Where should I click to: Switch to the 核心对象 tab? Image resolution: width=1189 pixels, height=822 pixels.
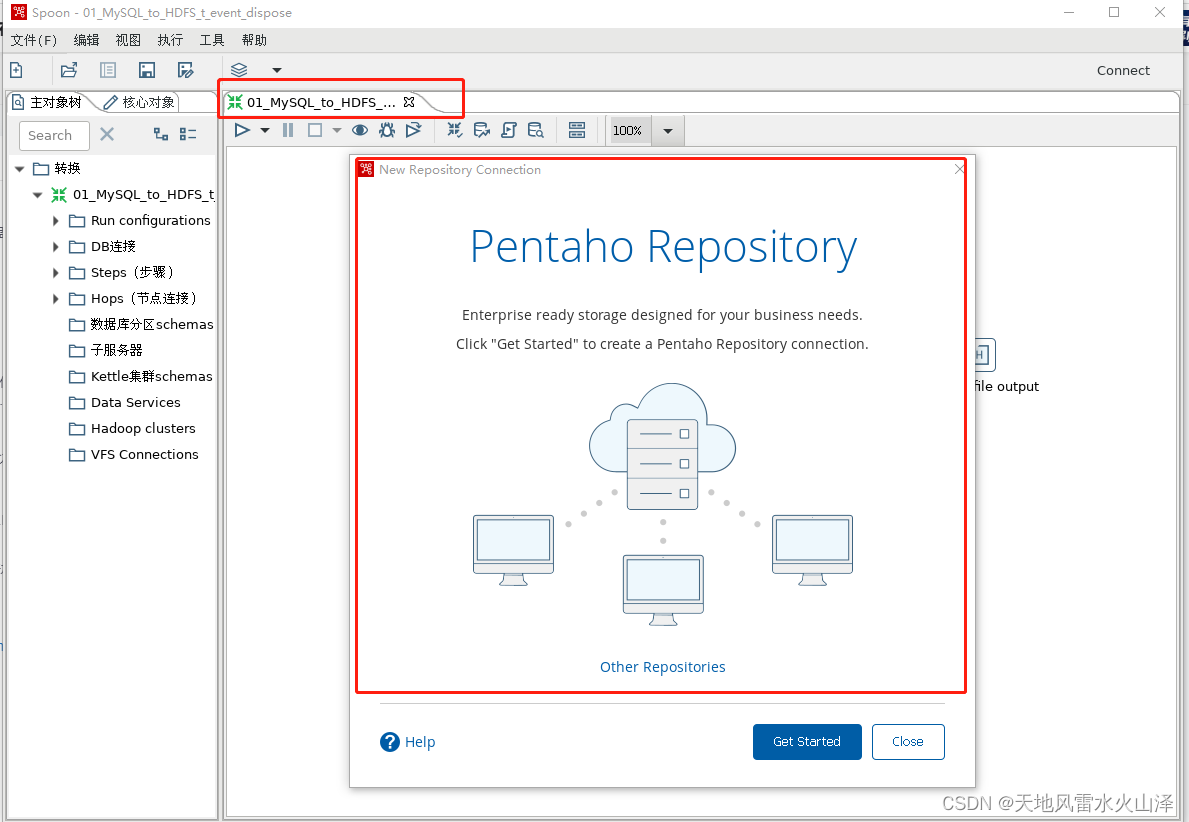point(140,102)
